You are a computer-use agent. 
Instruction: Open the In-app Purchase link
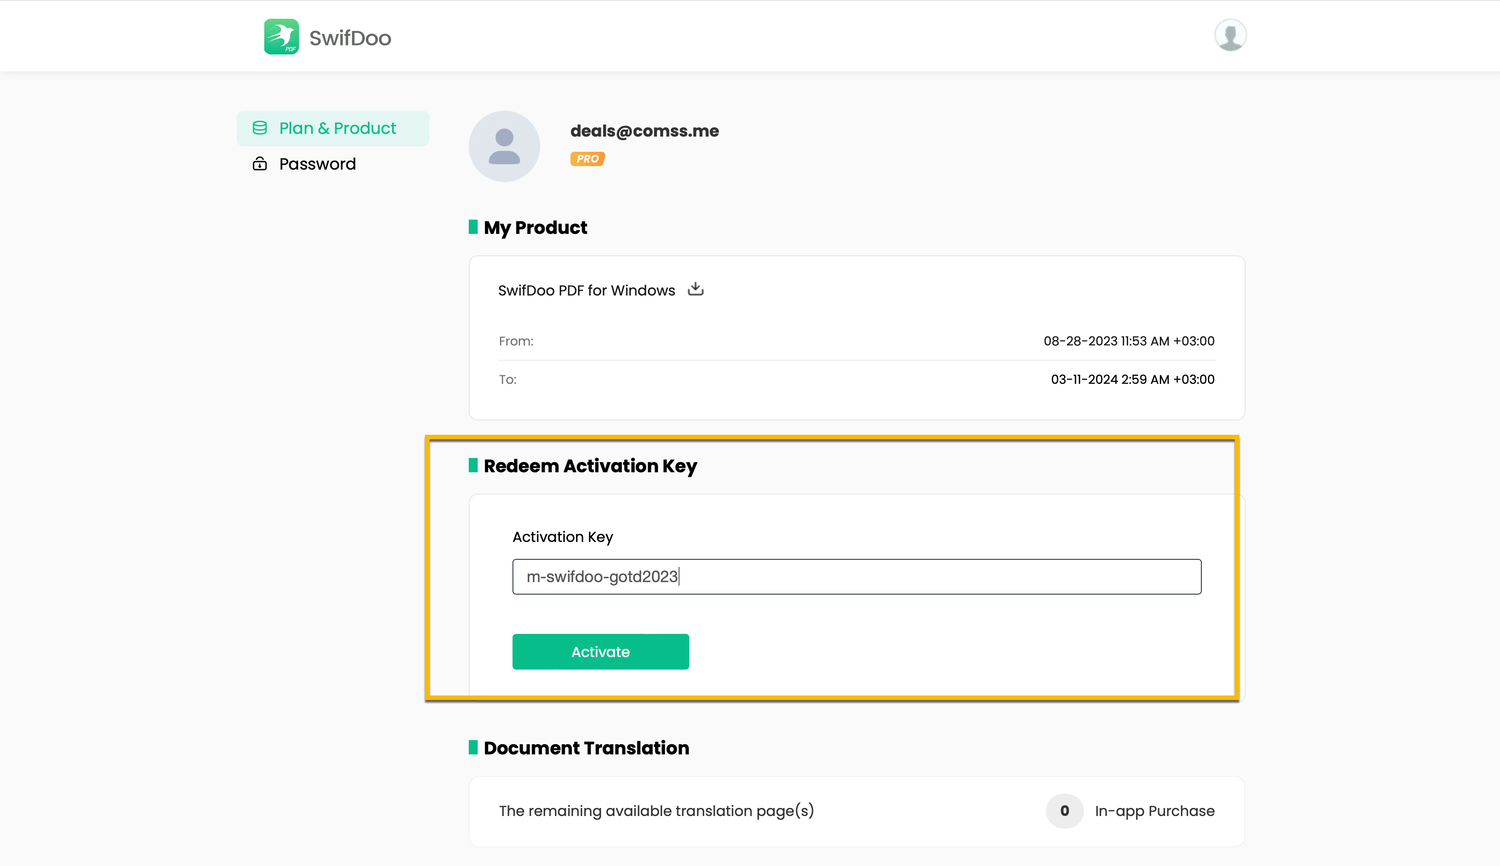[x=1154, y=811]
